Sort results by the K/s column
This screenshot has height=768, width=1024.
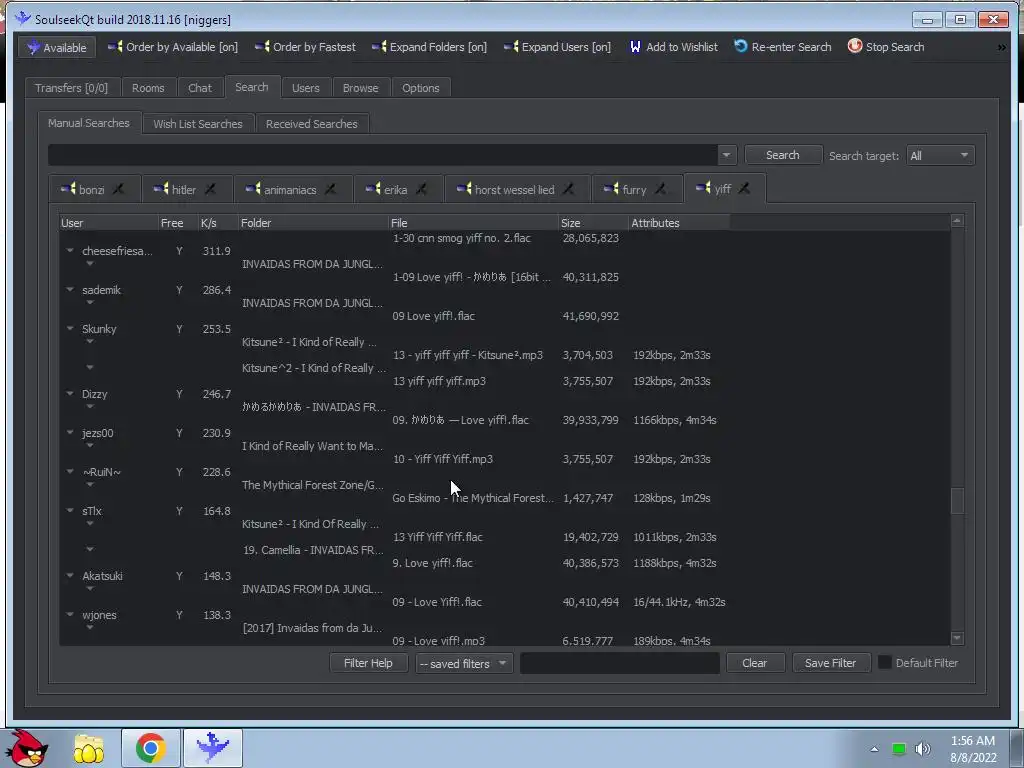(217, 223)
